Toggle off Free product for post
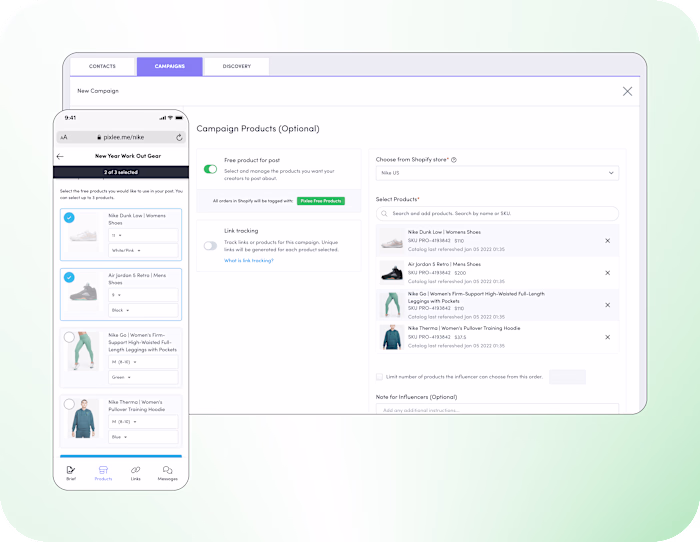The image size is (700, 542). (210, 169)
